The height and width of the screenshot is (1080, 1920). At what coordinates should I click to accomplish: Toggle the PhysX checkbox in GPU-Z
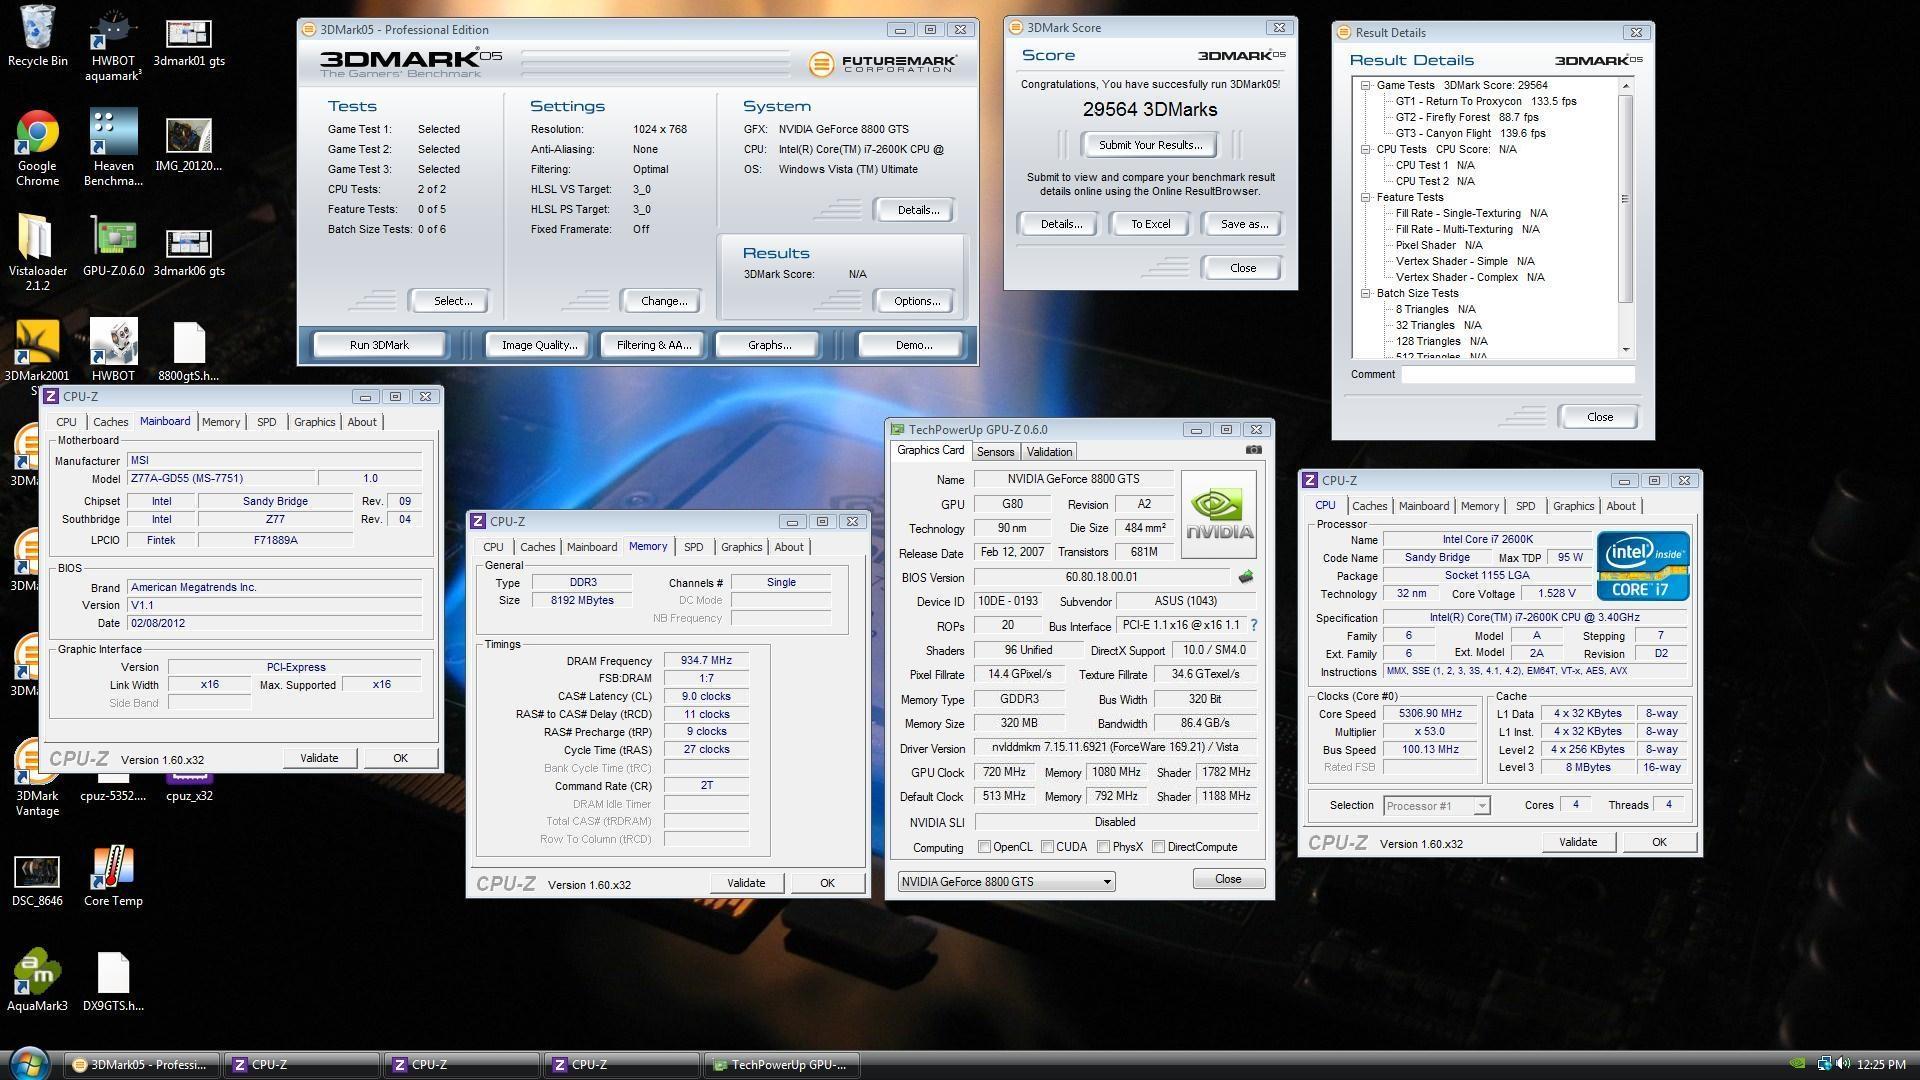click(x=1103, y=847)
